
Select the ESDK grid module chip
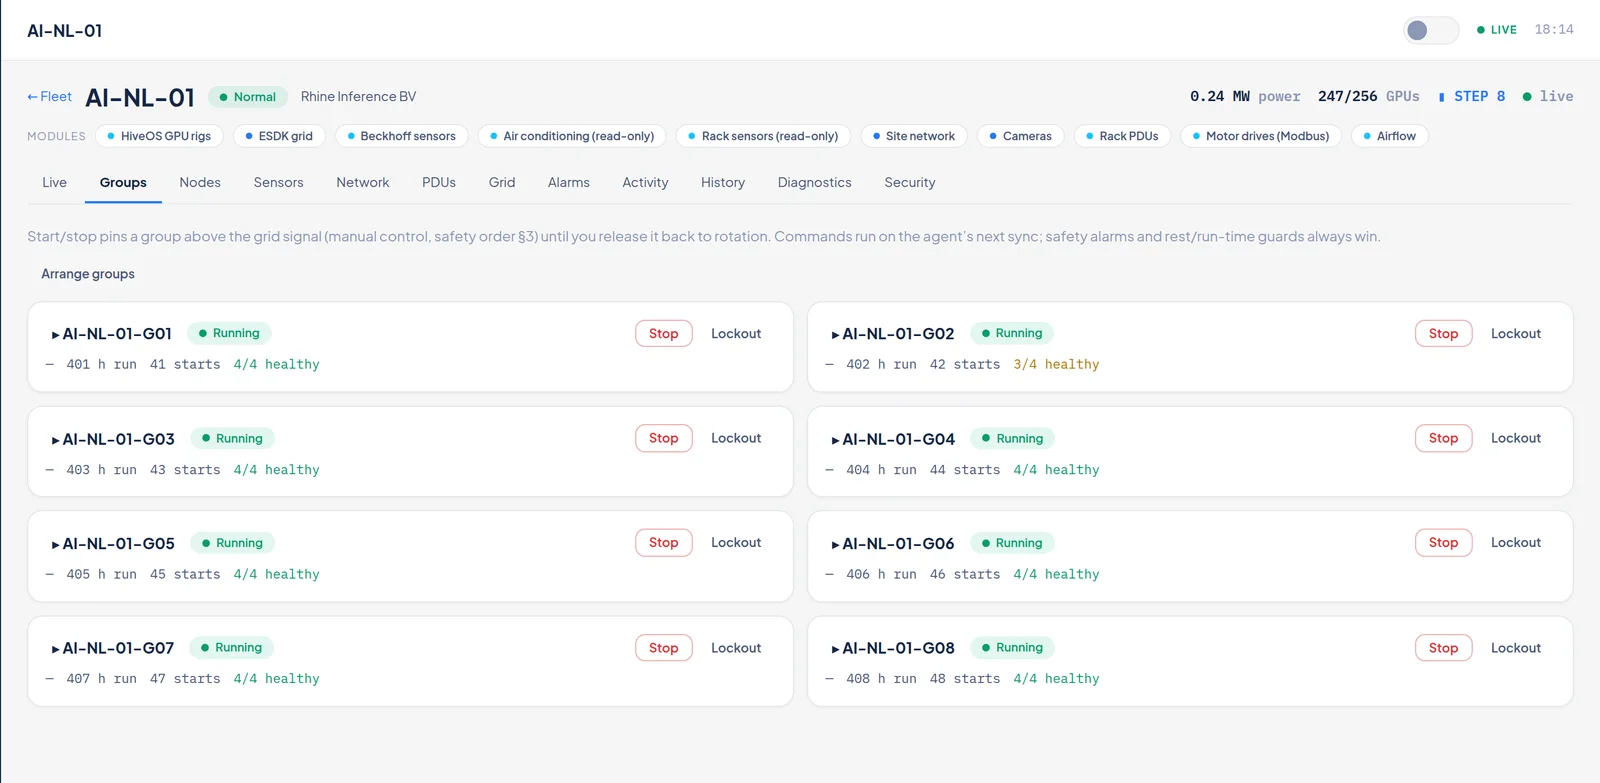279,136
